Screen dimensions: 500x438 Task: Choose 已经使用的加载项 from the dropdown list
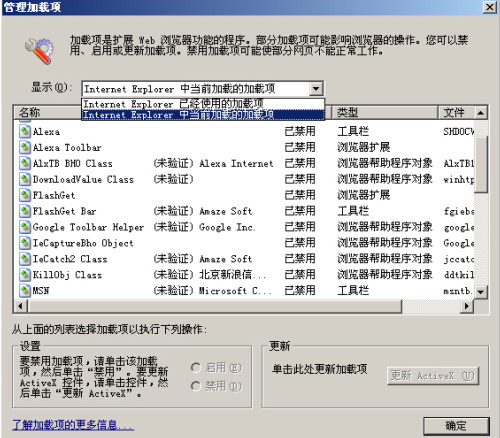pos(203,104)
